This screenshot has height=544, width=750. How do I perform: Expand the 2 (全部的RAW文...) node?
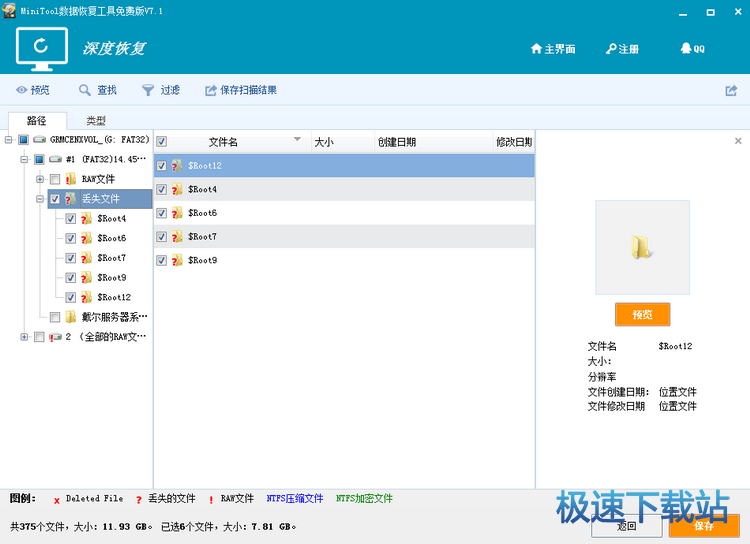24,337
